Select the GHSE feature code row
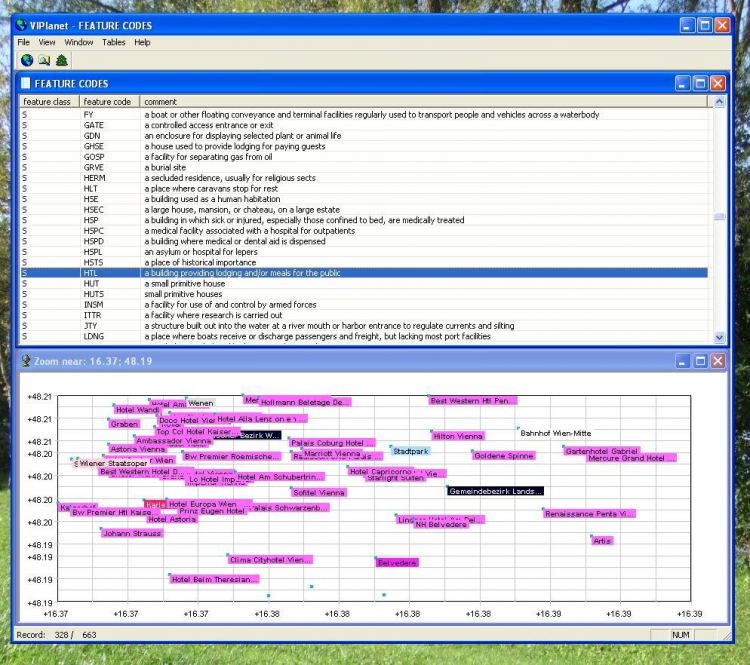 (364, 146)
